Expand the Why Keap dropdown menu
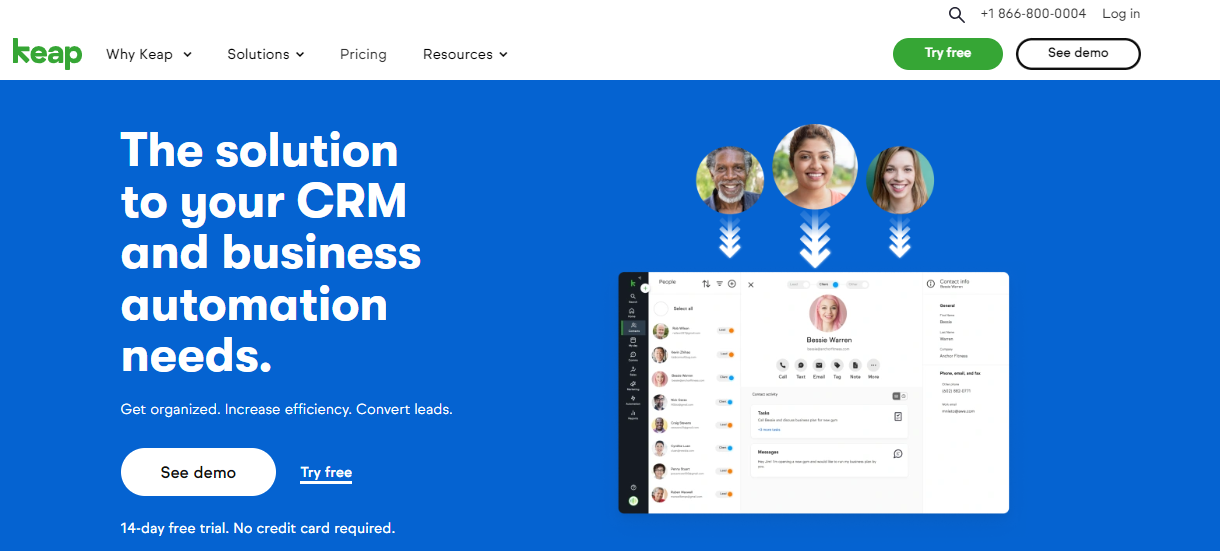Viewport: 1220px width, 551px height. tap(149, 54)
